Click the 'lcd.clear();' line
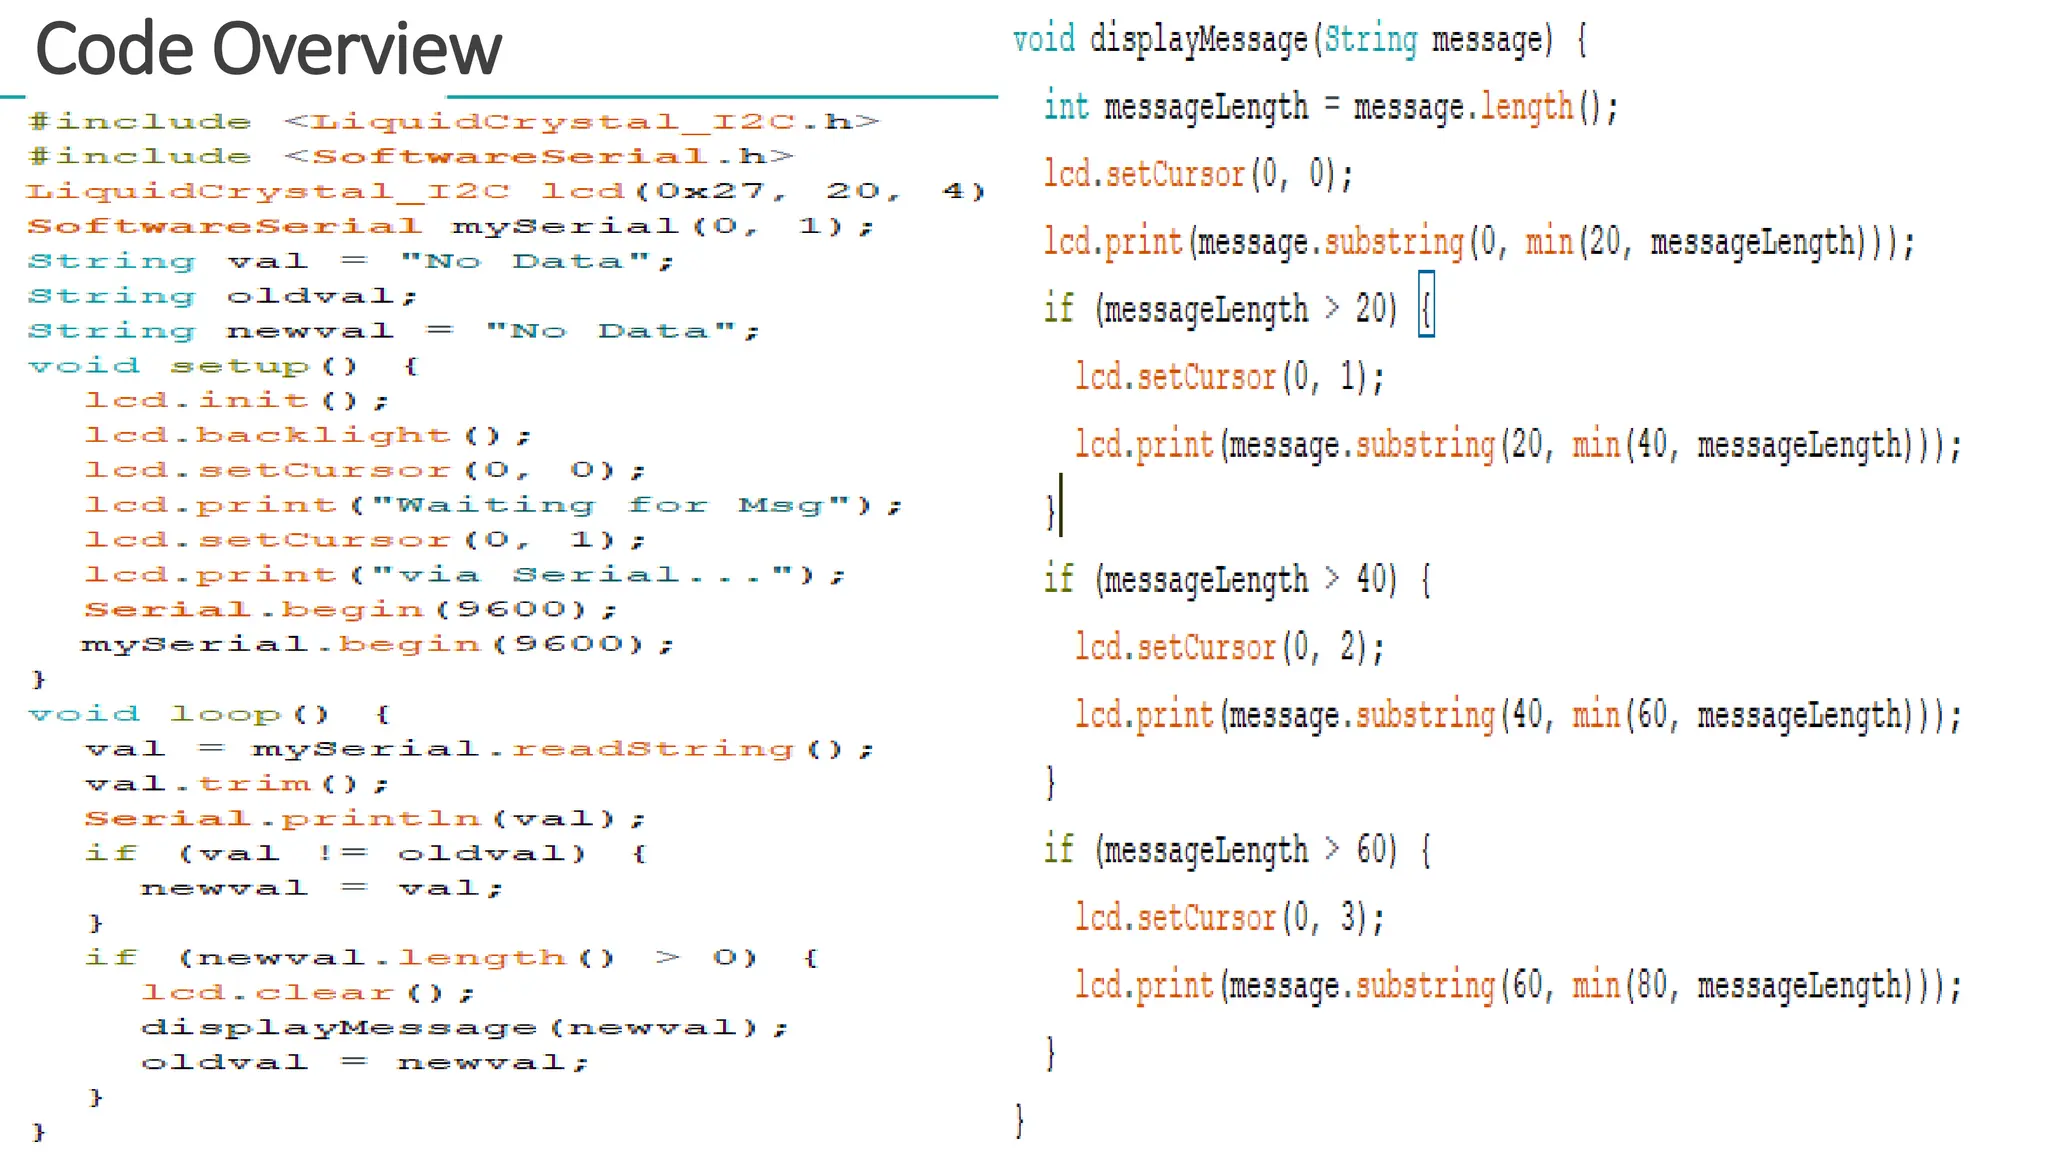The image size is (2048, 1152). (308, 994)
